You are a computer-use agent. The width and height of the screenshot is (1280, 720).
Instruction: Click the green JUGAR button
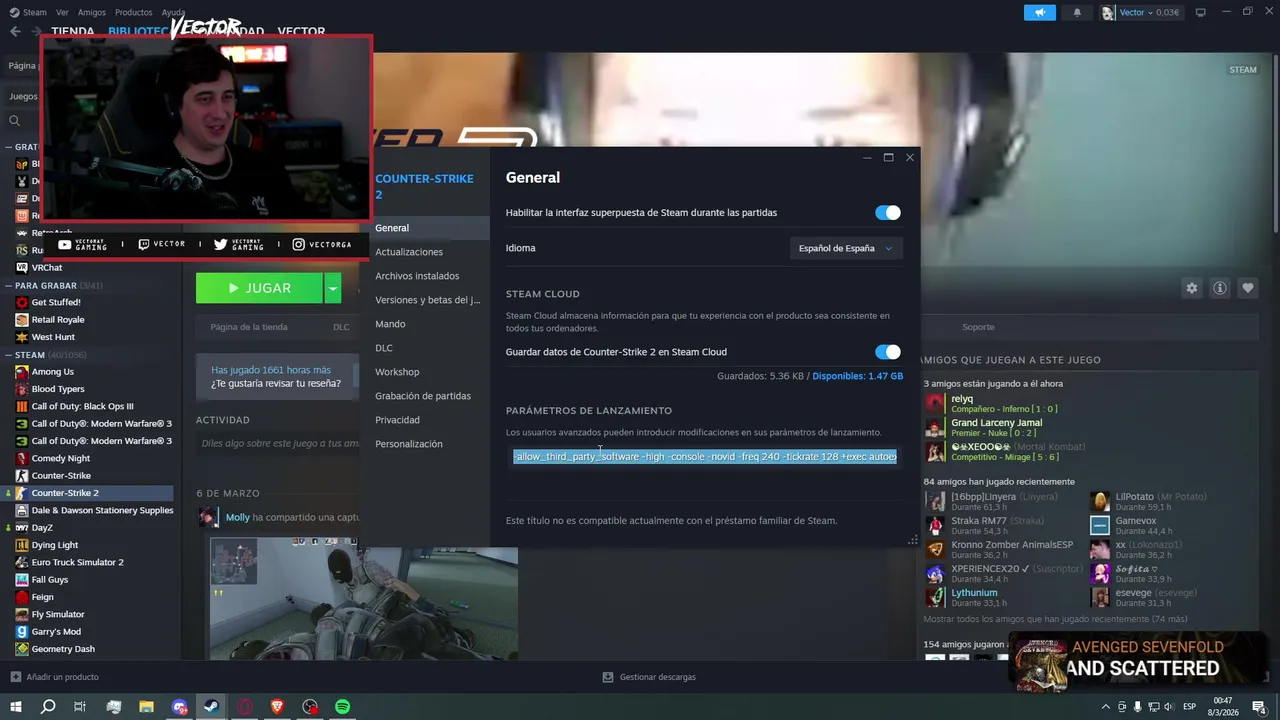(x=259, y=288)
